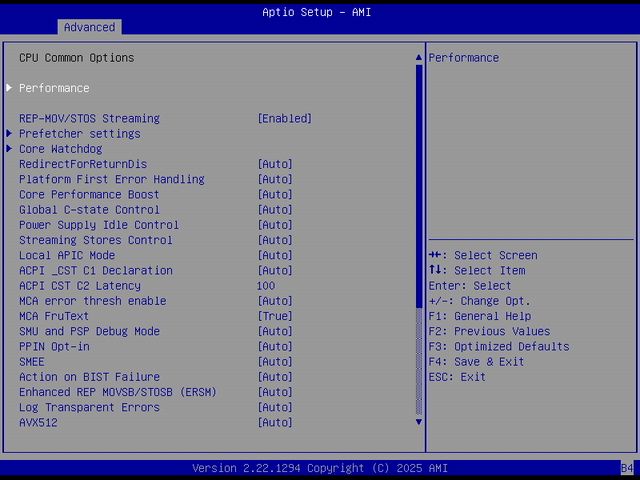The height and width of the screenshot is (480, 640).
Task: Open Platform First Error Handling value
Action: (275, 179)
